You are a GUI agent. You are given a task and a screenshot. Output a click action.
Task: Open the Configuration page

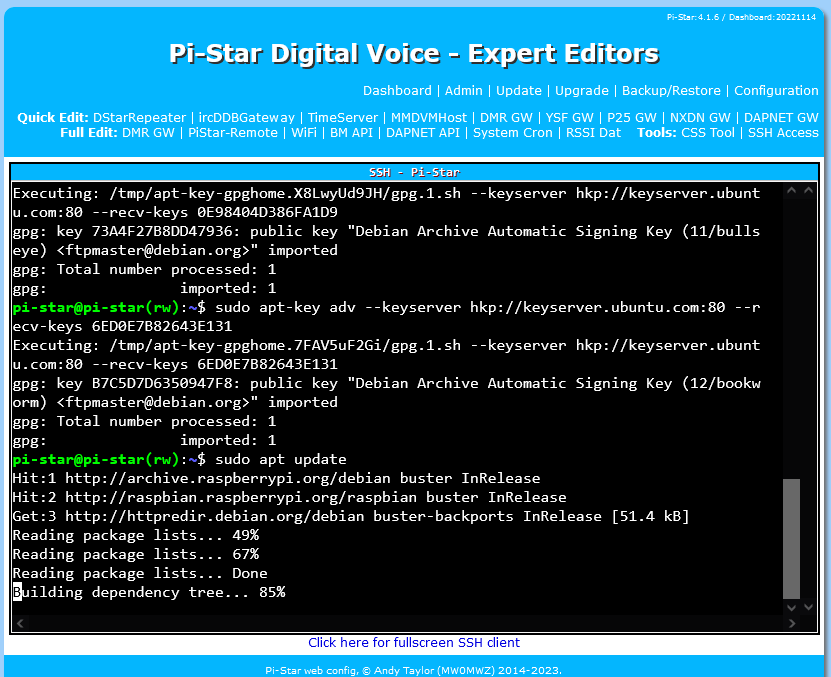click(x=776, y=91)
